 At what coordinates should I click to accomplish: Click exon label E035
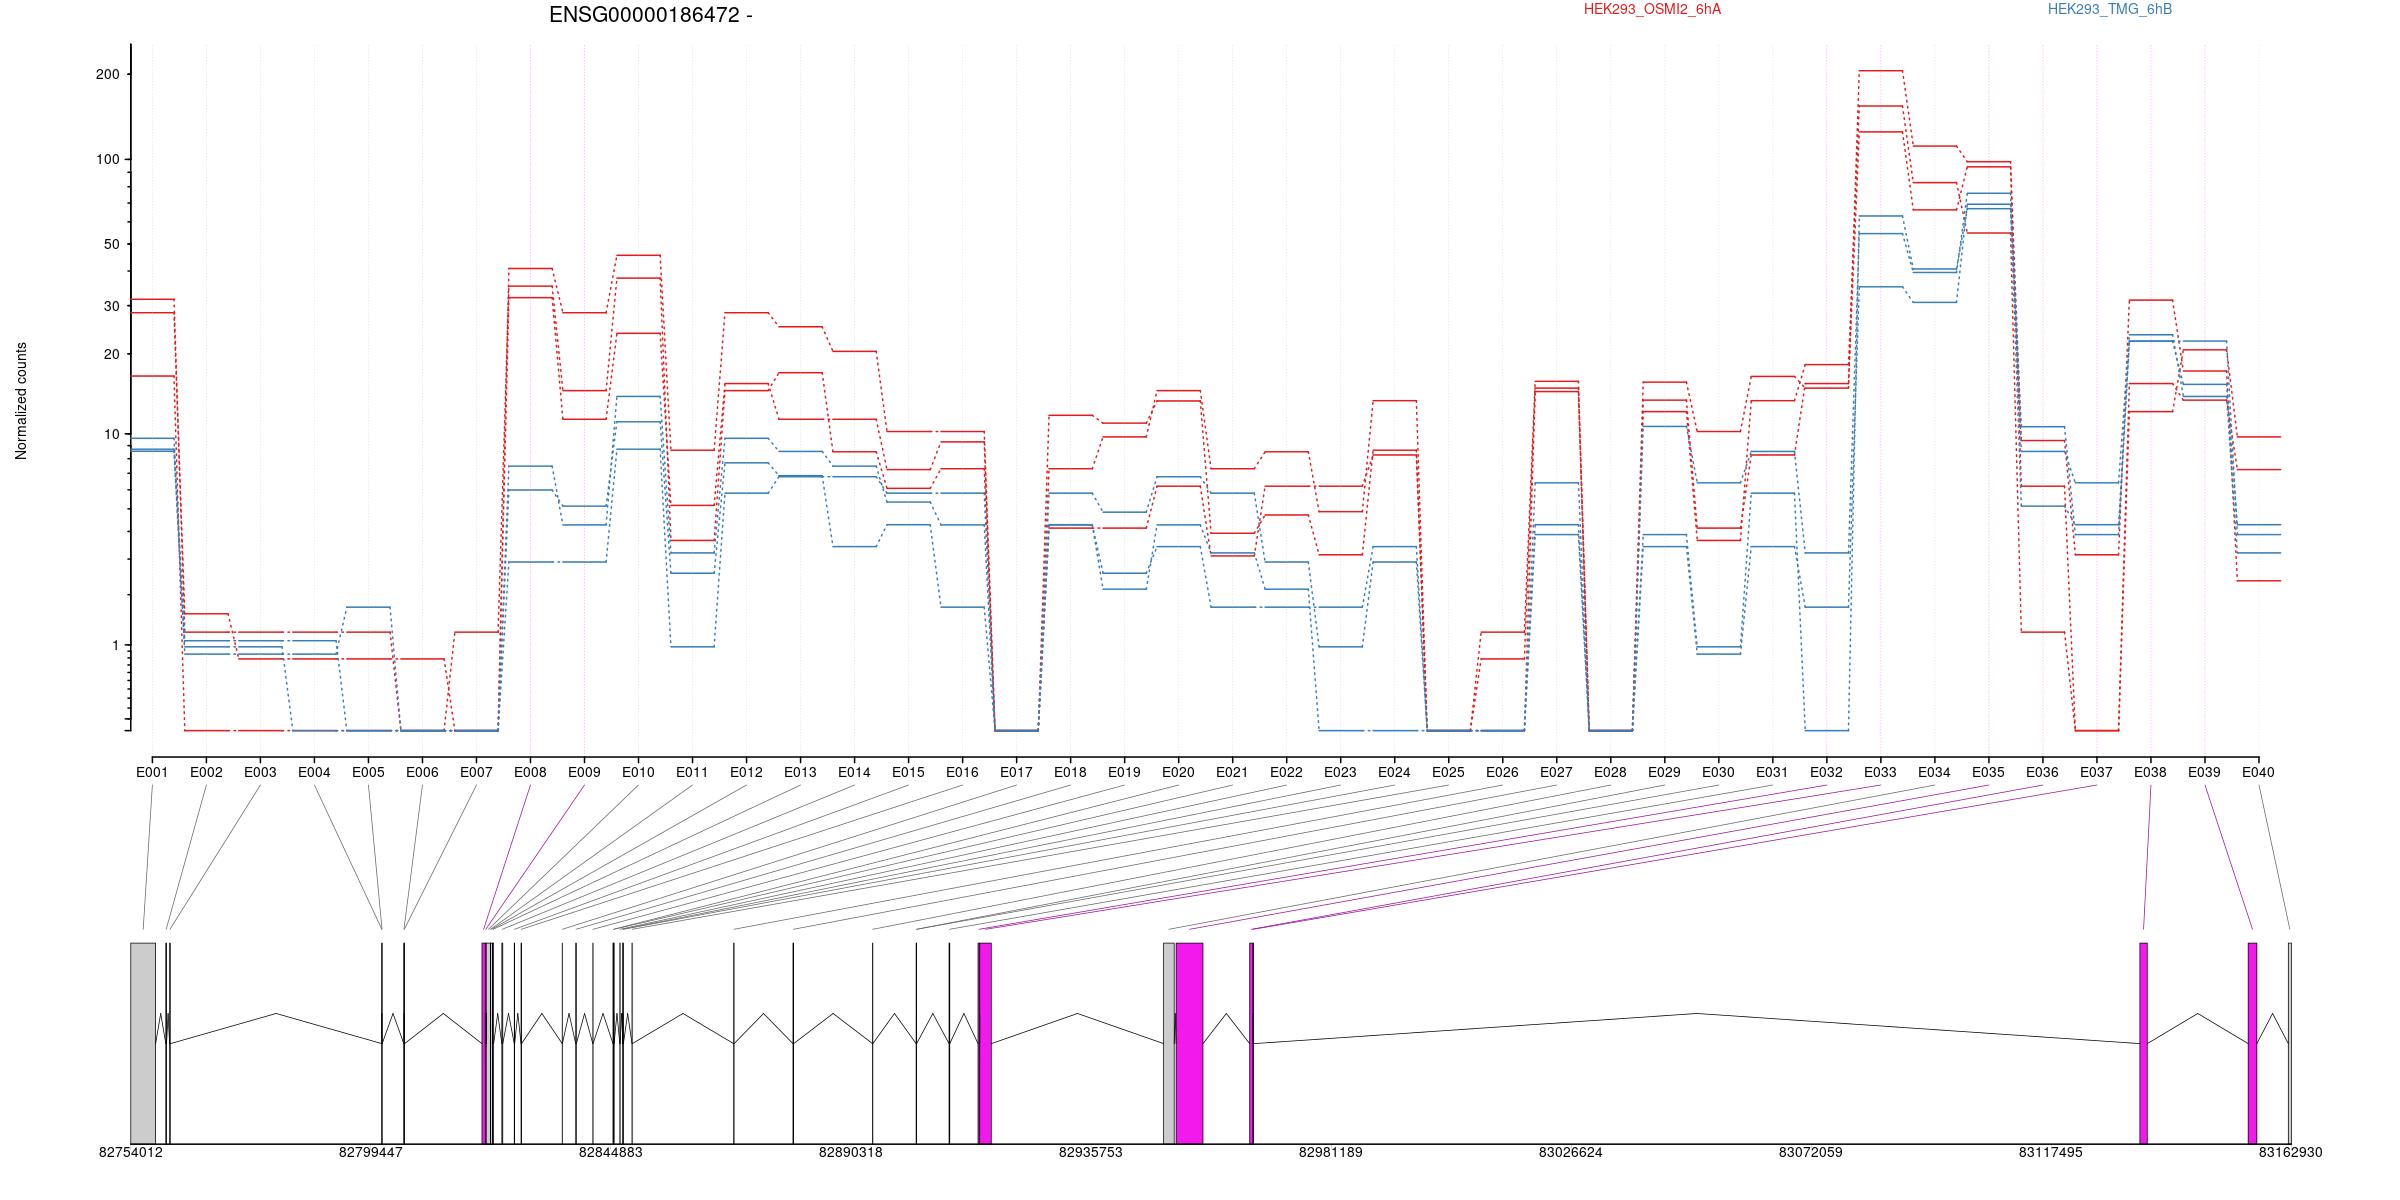1988,772
